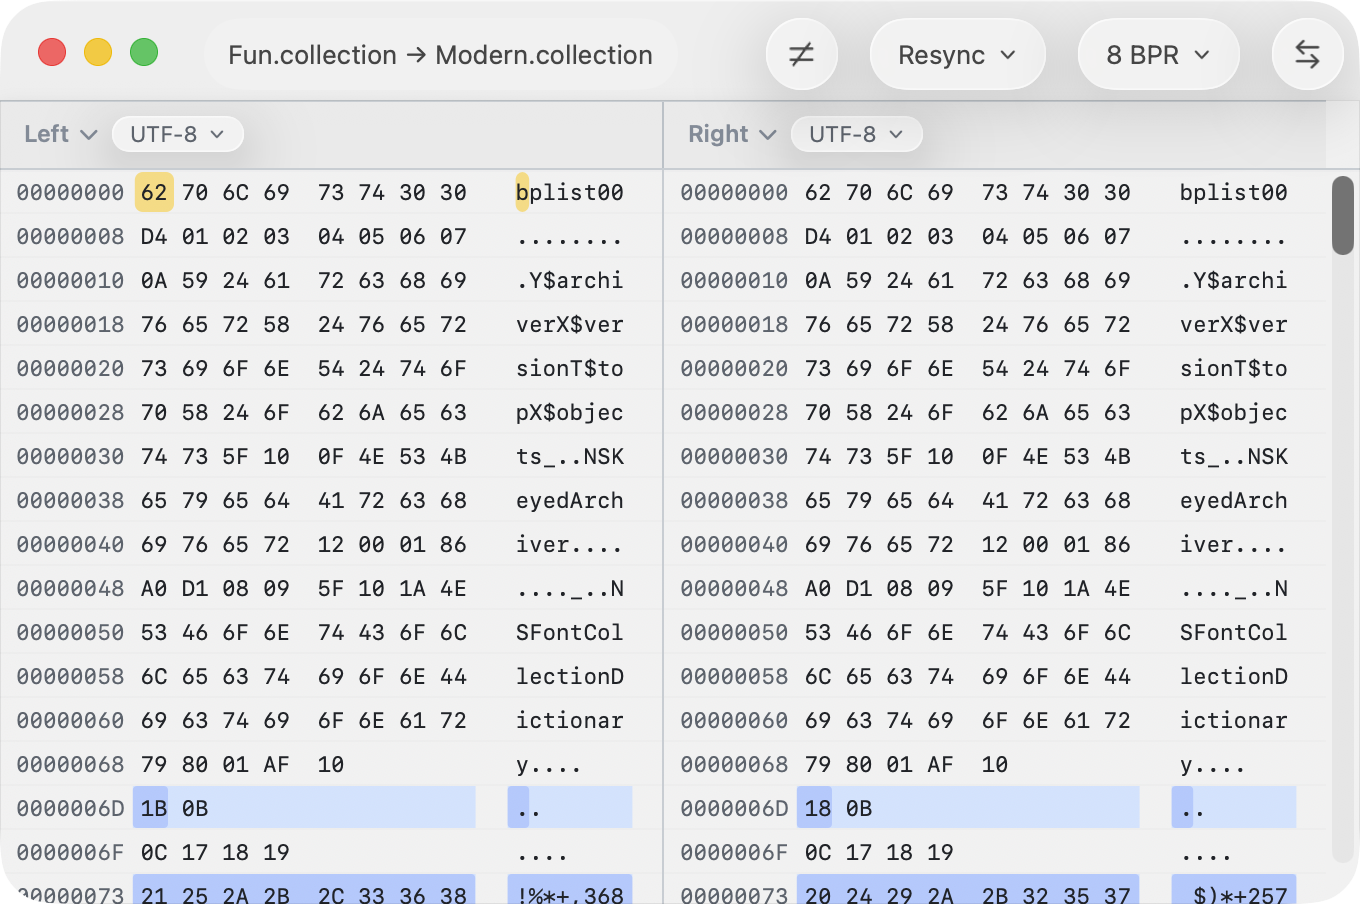Click right pane offset 00000030
Image resolution: width=1360 pixels, height=904 pixels.
(734, 456)
